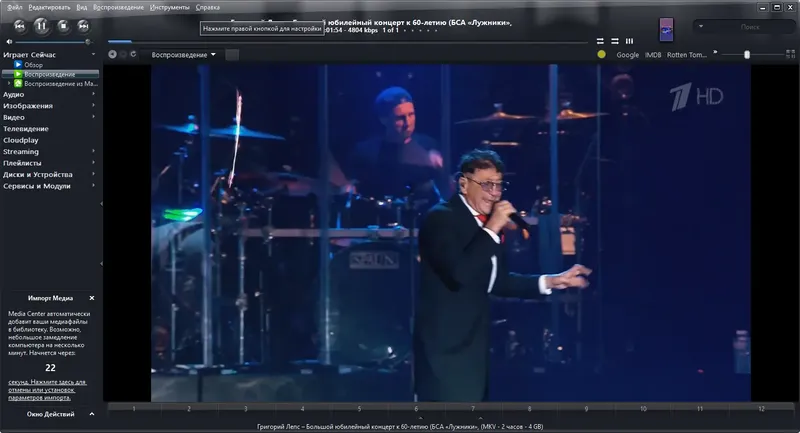This screenshot has height=433, width=800.
Task: Click the small arrow before size slider
Action: click(715, 52)
